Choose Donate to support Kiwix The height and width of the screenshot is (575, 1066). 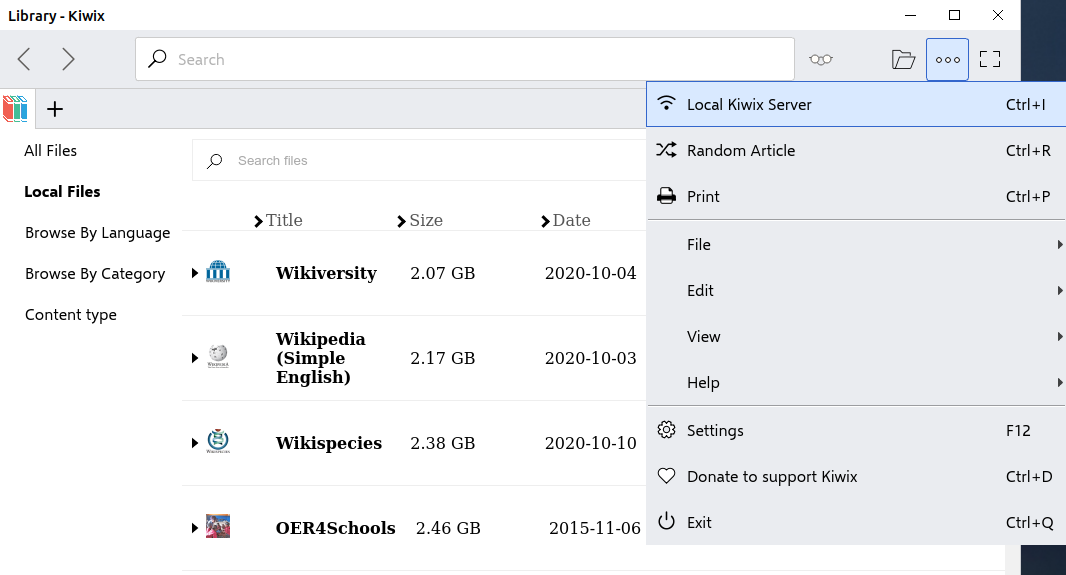[856, 476]
